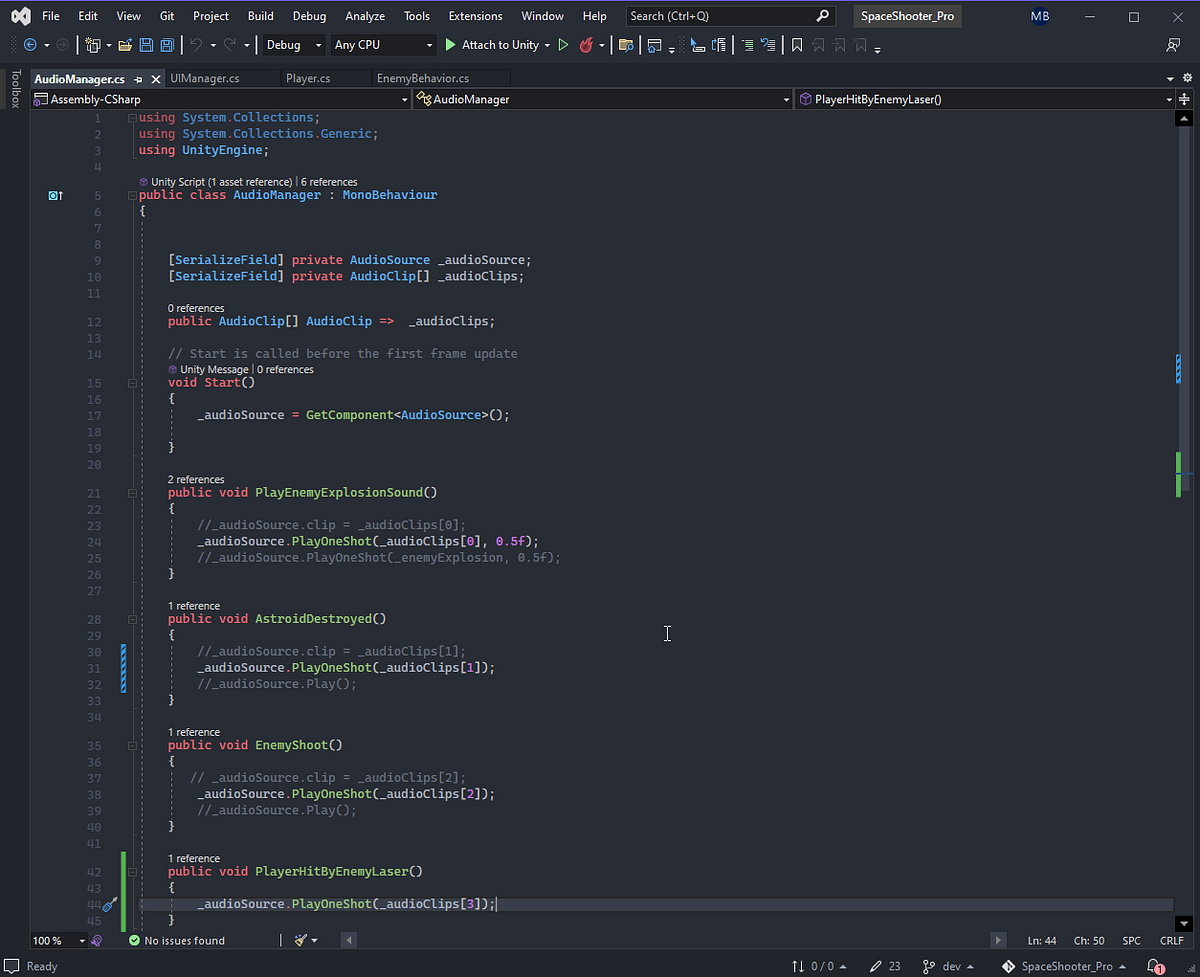Collapse the Start method region

click(x=132, y=383)
